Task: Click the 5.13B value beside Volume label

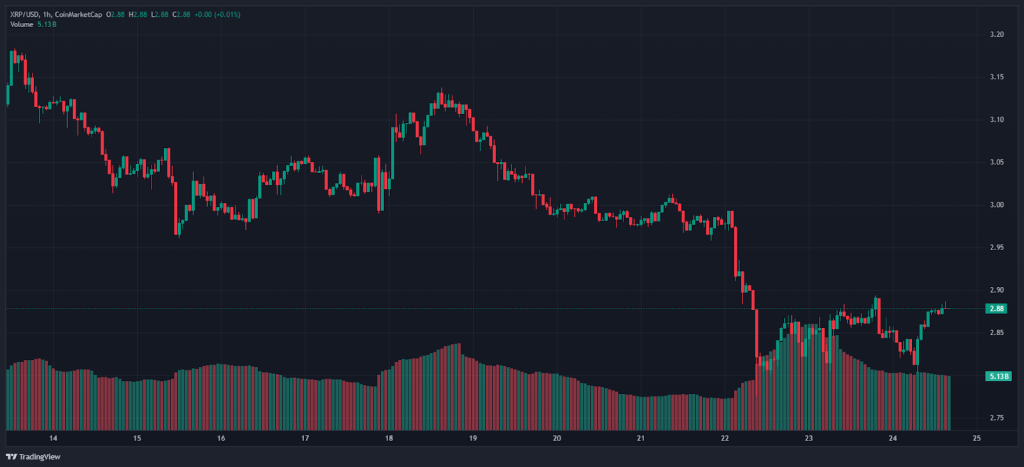Action: [x=47, y=24]
